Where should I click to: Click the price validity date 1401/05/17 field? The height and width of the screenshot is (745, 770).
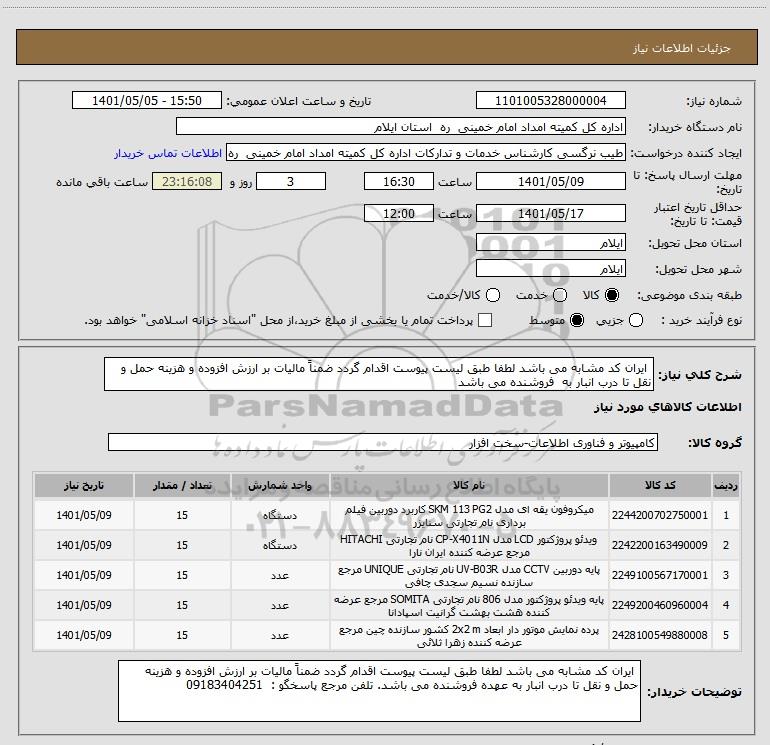pos(550,213)
